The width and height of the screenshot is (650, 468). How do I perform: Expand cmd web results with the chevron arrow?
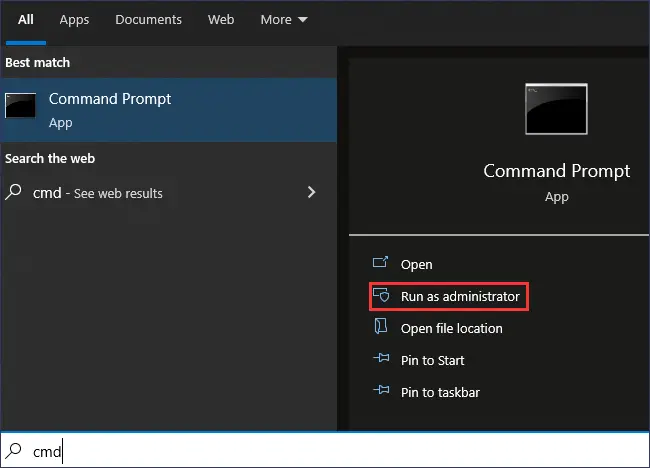[311, 192]
